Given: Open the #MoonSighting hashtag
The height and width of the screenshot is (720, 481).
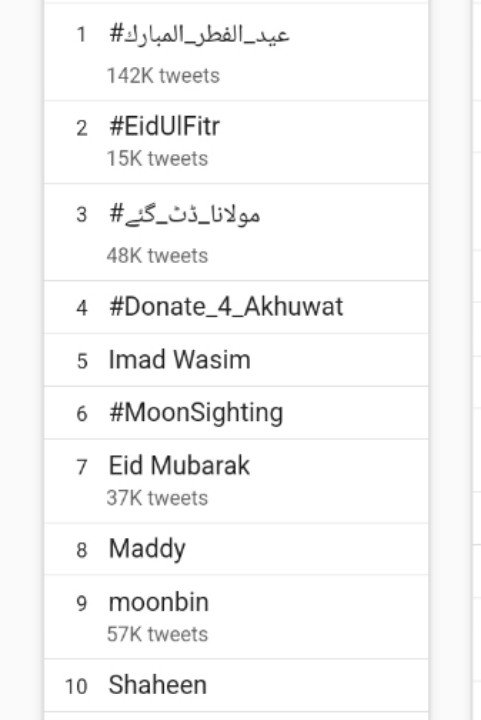Looking at the screenshot, I should [196, 412].
